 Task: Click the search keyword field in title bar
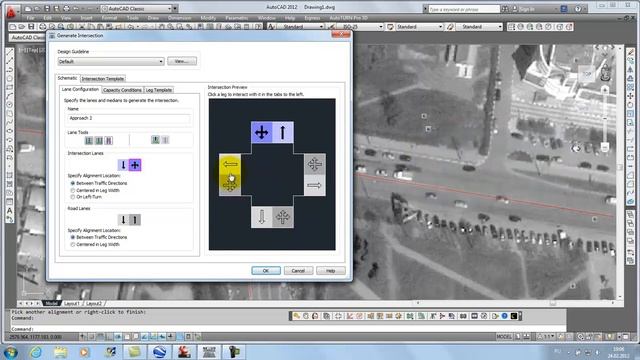[x=464, y=9]
